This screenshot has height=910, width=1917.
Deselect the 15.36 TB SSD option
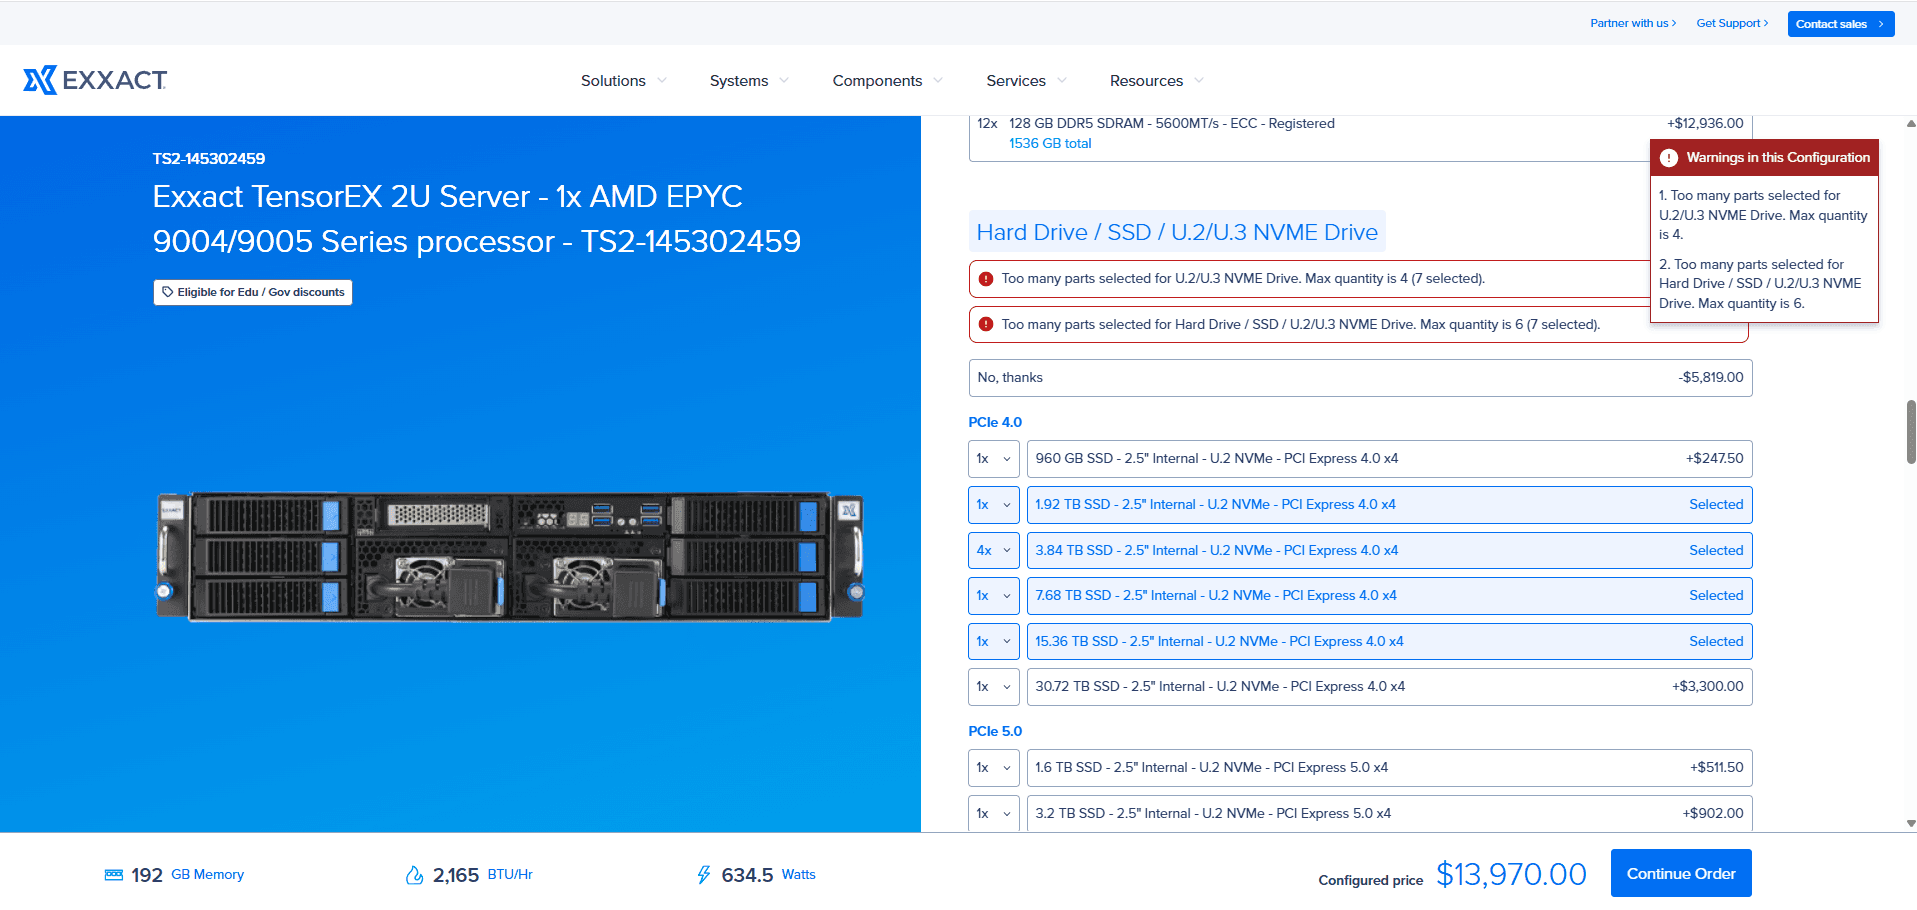click(1389, 642)
